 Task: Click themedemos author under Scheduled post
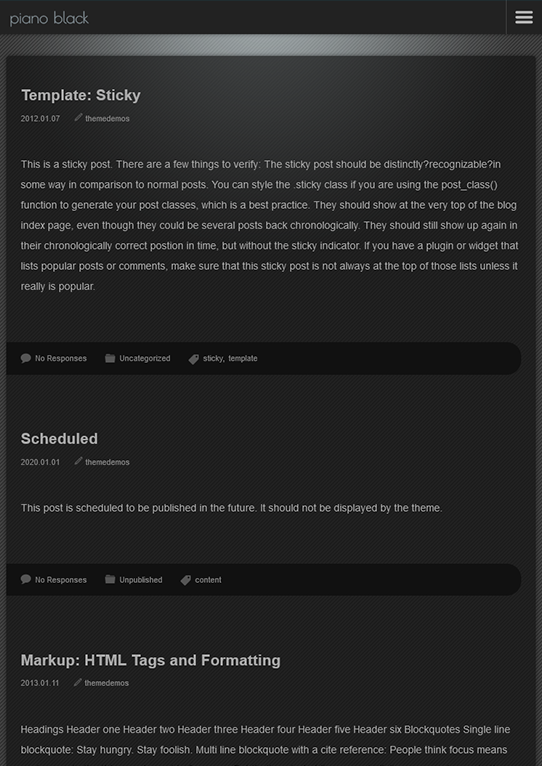[108, 462]
